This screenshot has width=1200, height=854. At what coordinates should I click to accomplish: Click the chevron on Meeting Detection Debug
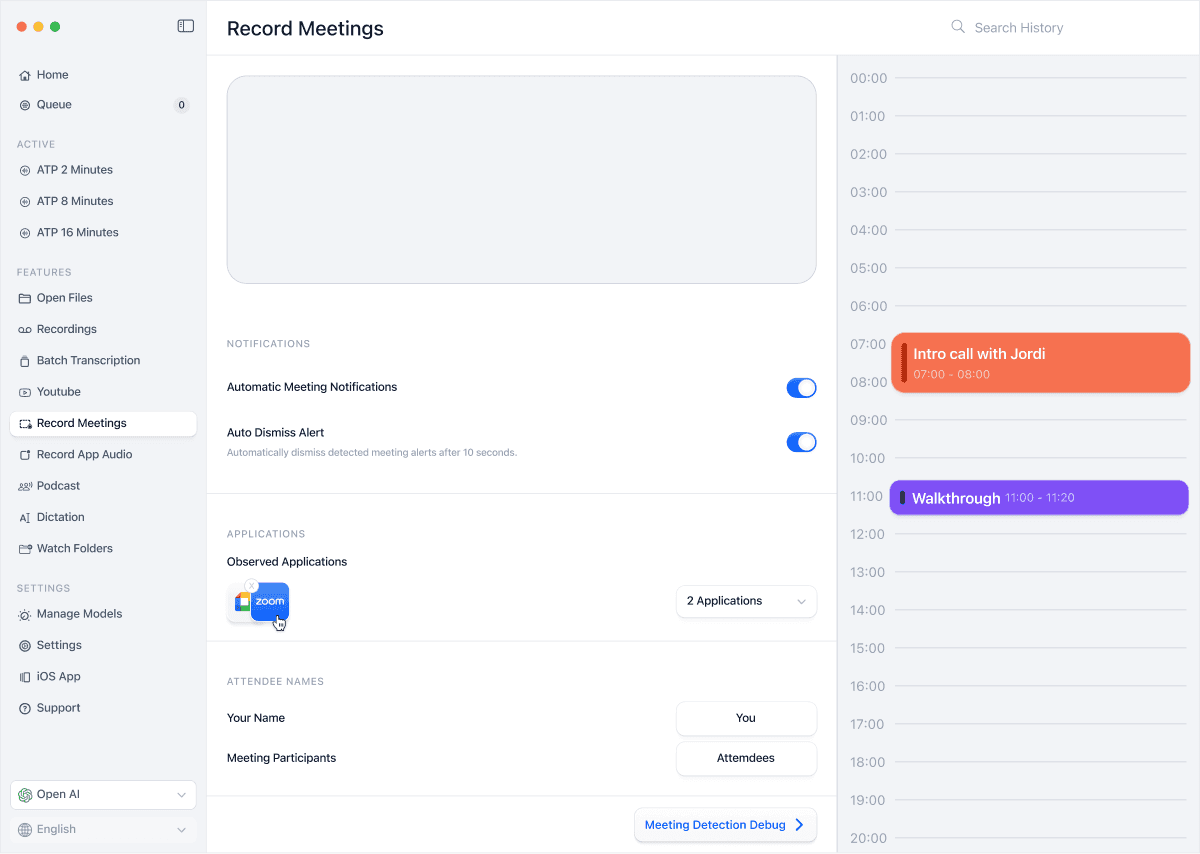pos(799,825)
